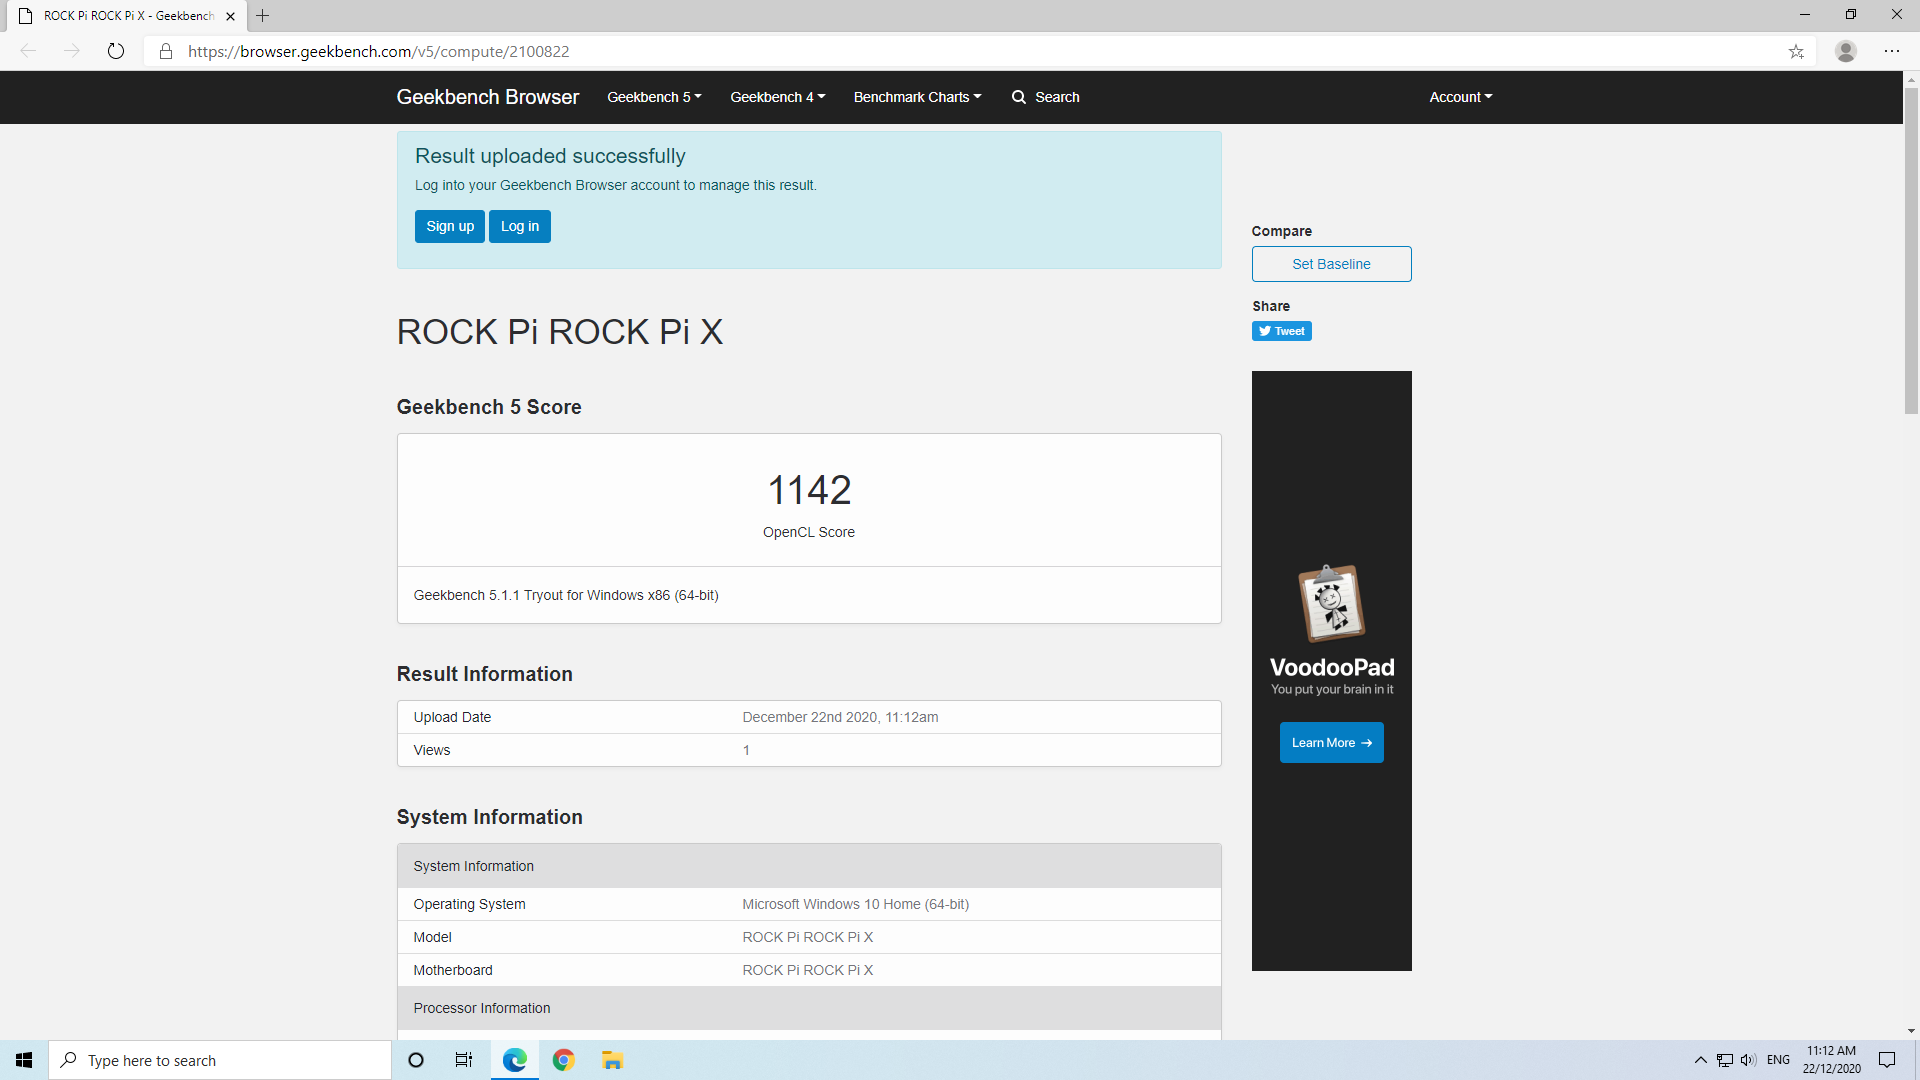1920x1080 pixels.
Task: Click the ROCK Pi ROCK Pi X page title
Action: click(560, 332)
